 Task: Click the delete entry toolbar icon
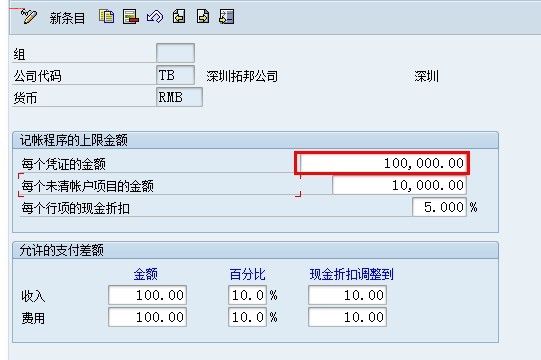[131, 17]
